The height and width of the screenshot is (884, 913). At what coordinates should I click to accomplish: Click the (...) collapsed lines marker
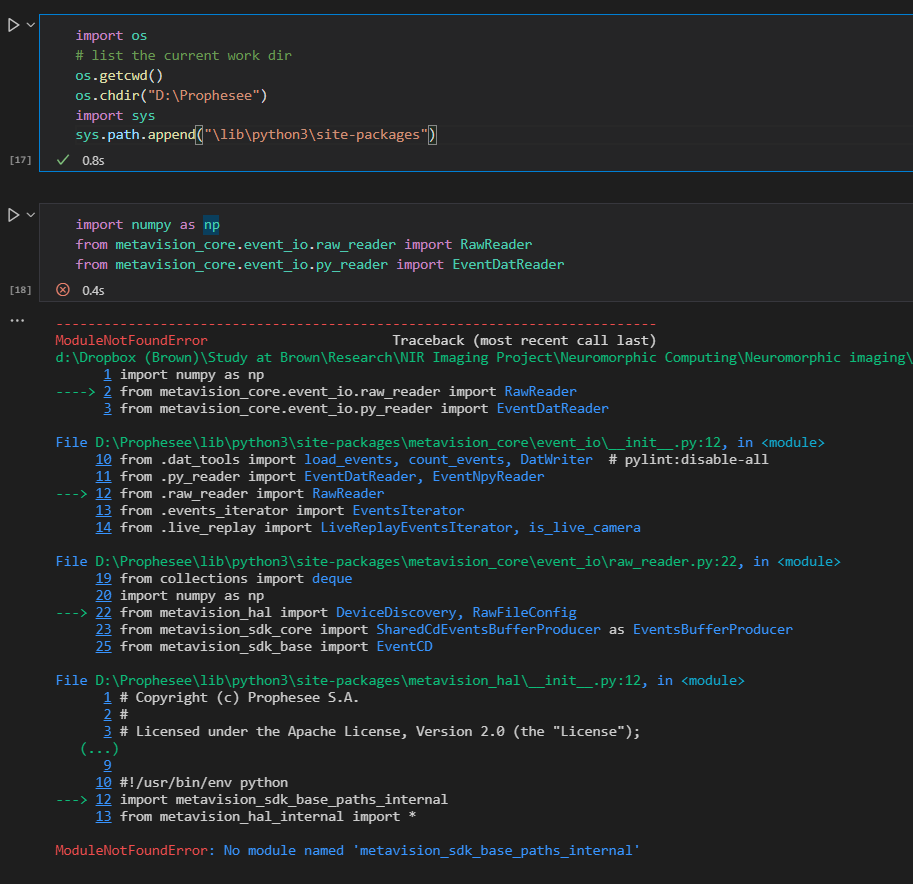click(99, 748)
